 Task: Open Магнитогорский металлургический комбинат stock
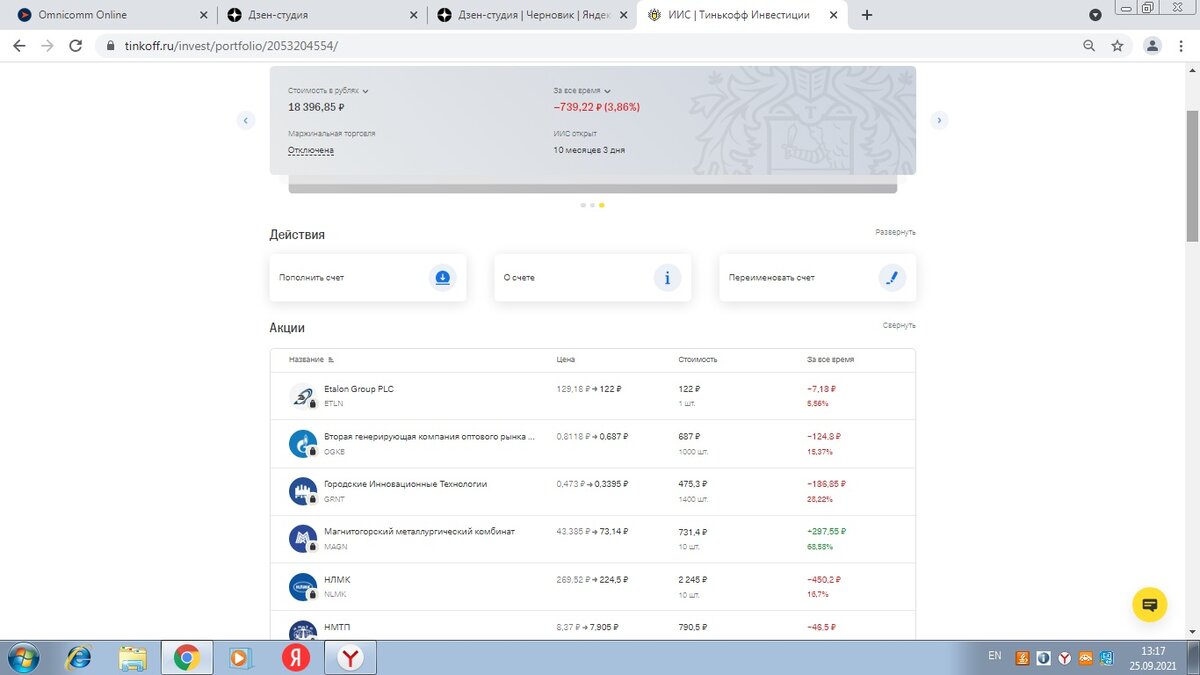pos(593,539)
